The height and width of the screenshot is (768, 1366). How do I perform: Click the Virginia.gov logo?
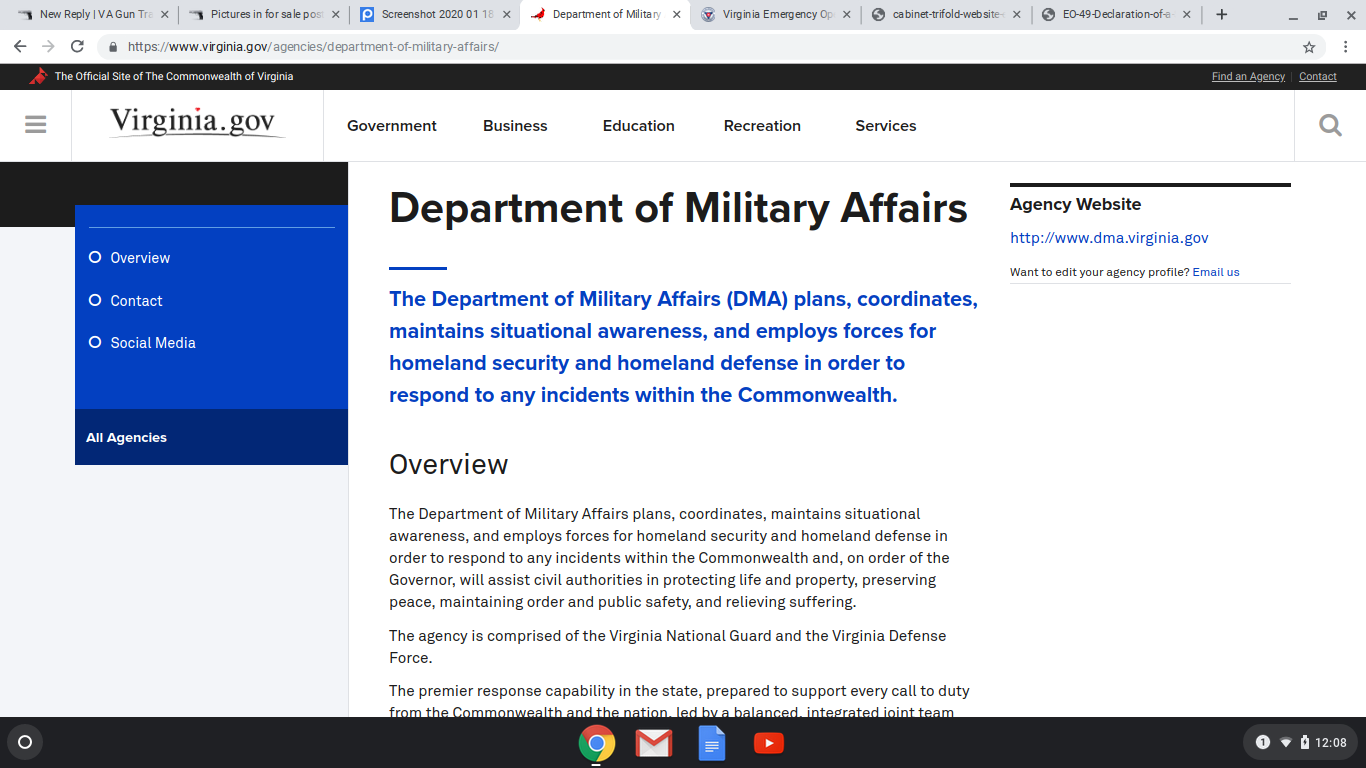tap(197, 123)
